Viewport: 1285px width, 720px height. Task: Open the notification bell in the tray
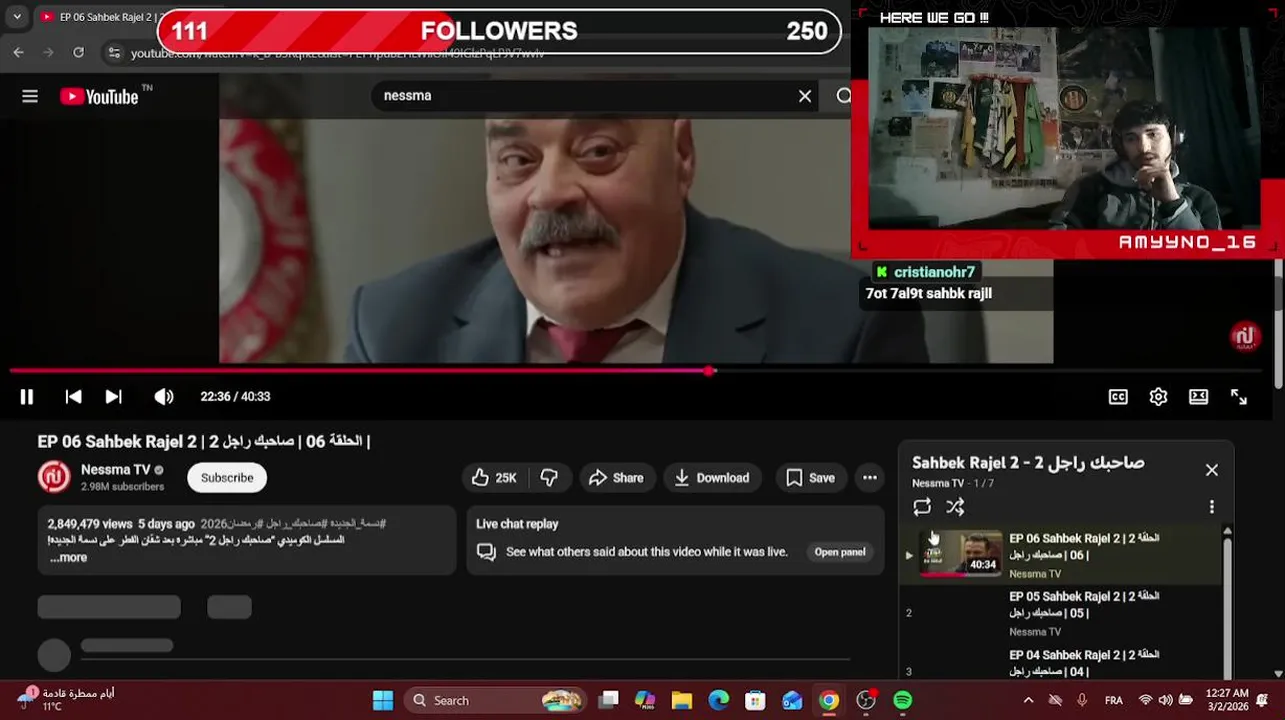coord(1263,701)
